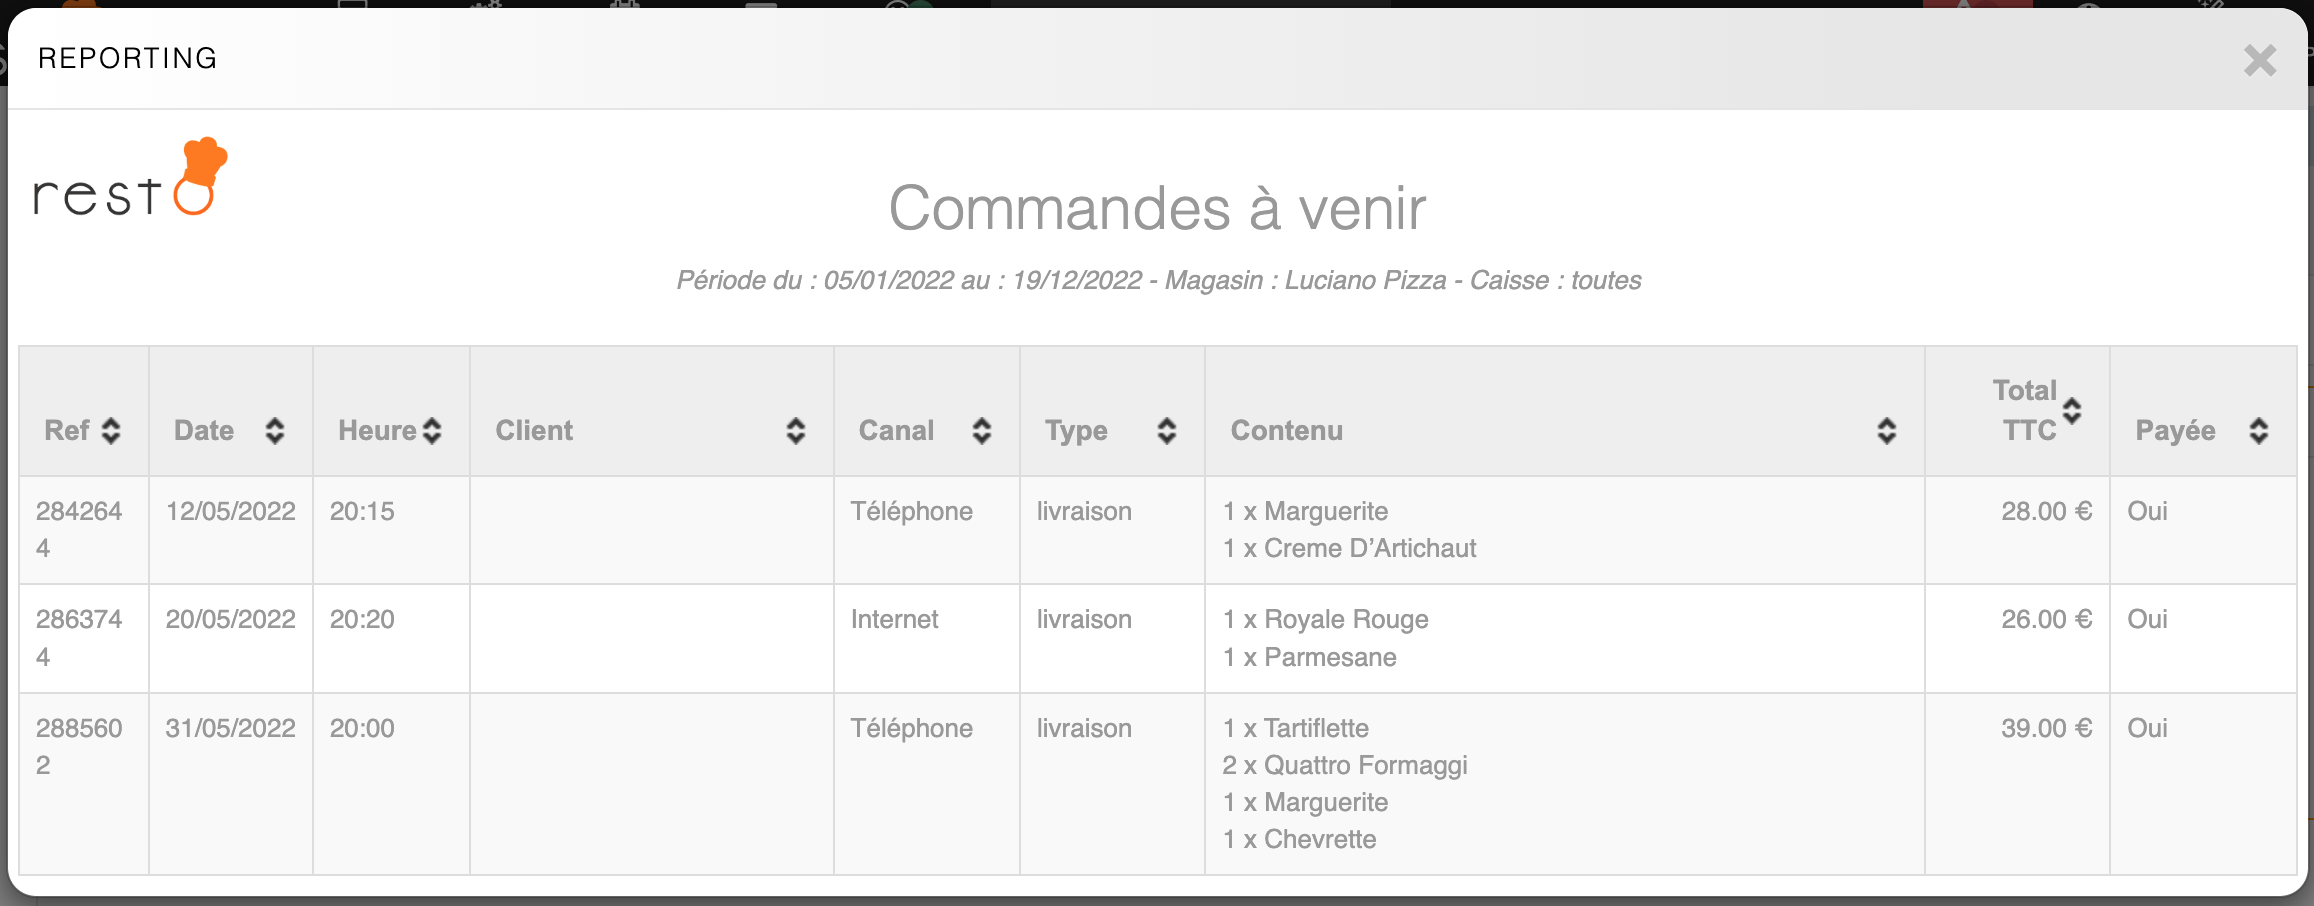
Task: Sort by Payée column arrows
Action: click(x=2259, y=431)
